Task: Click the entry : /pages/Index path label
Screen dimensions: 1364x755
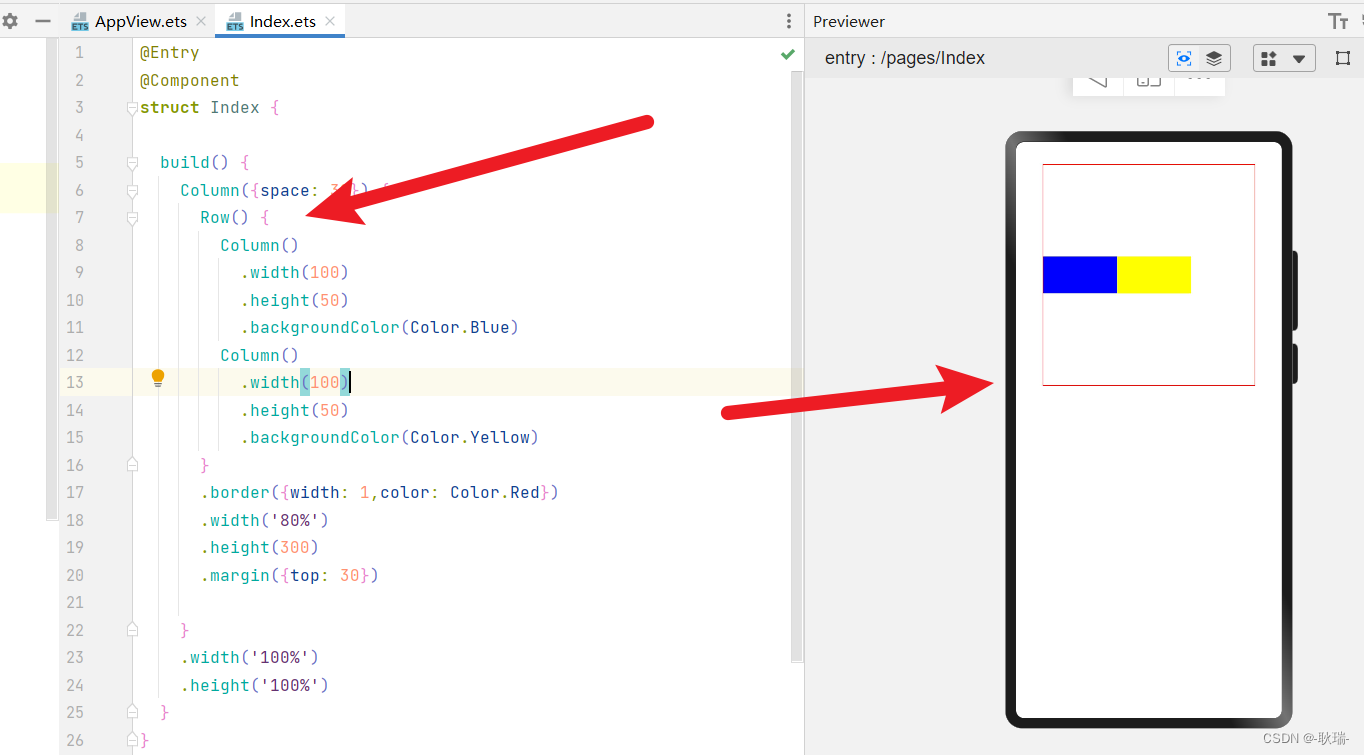Action: pyautogui.click(x=905, y=58)
